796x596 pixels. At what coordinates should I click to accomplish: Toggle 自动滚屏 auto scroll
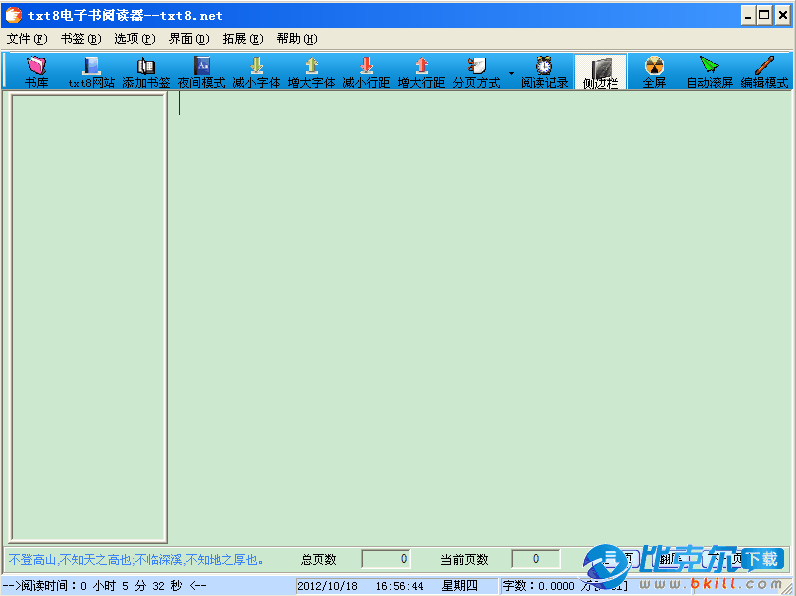(709, 72)
